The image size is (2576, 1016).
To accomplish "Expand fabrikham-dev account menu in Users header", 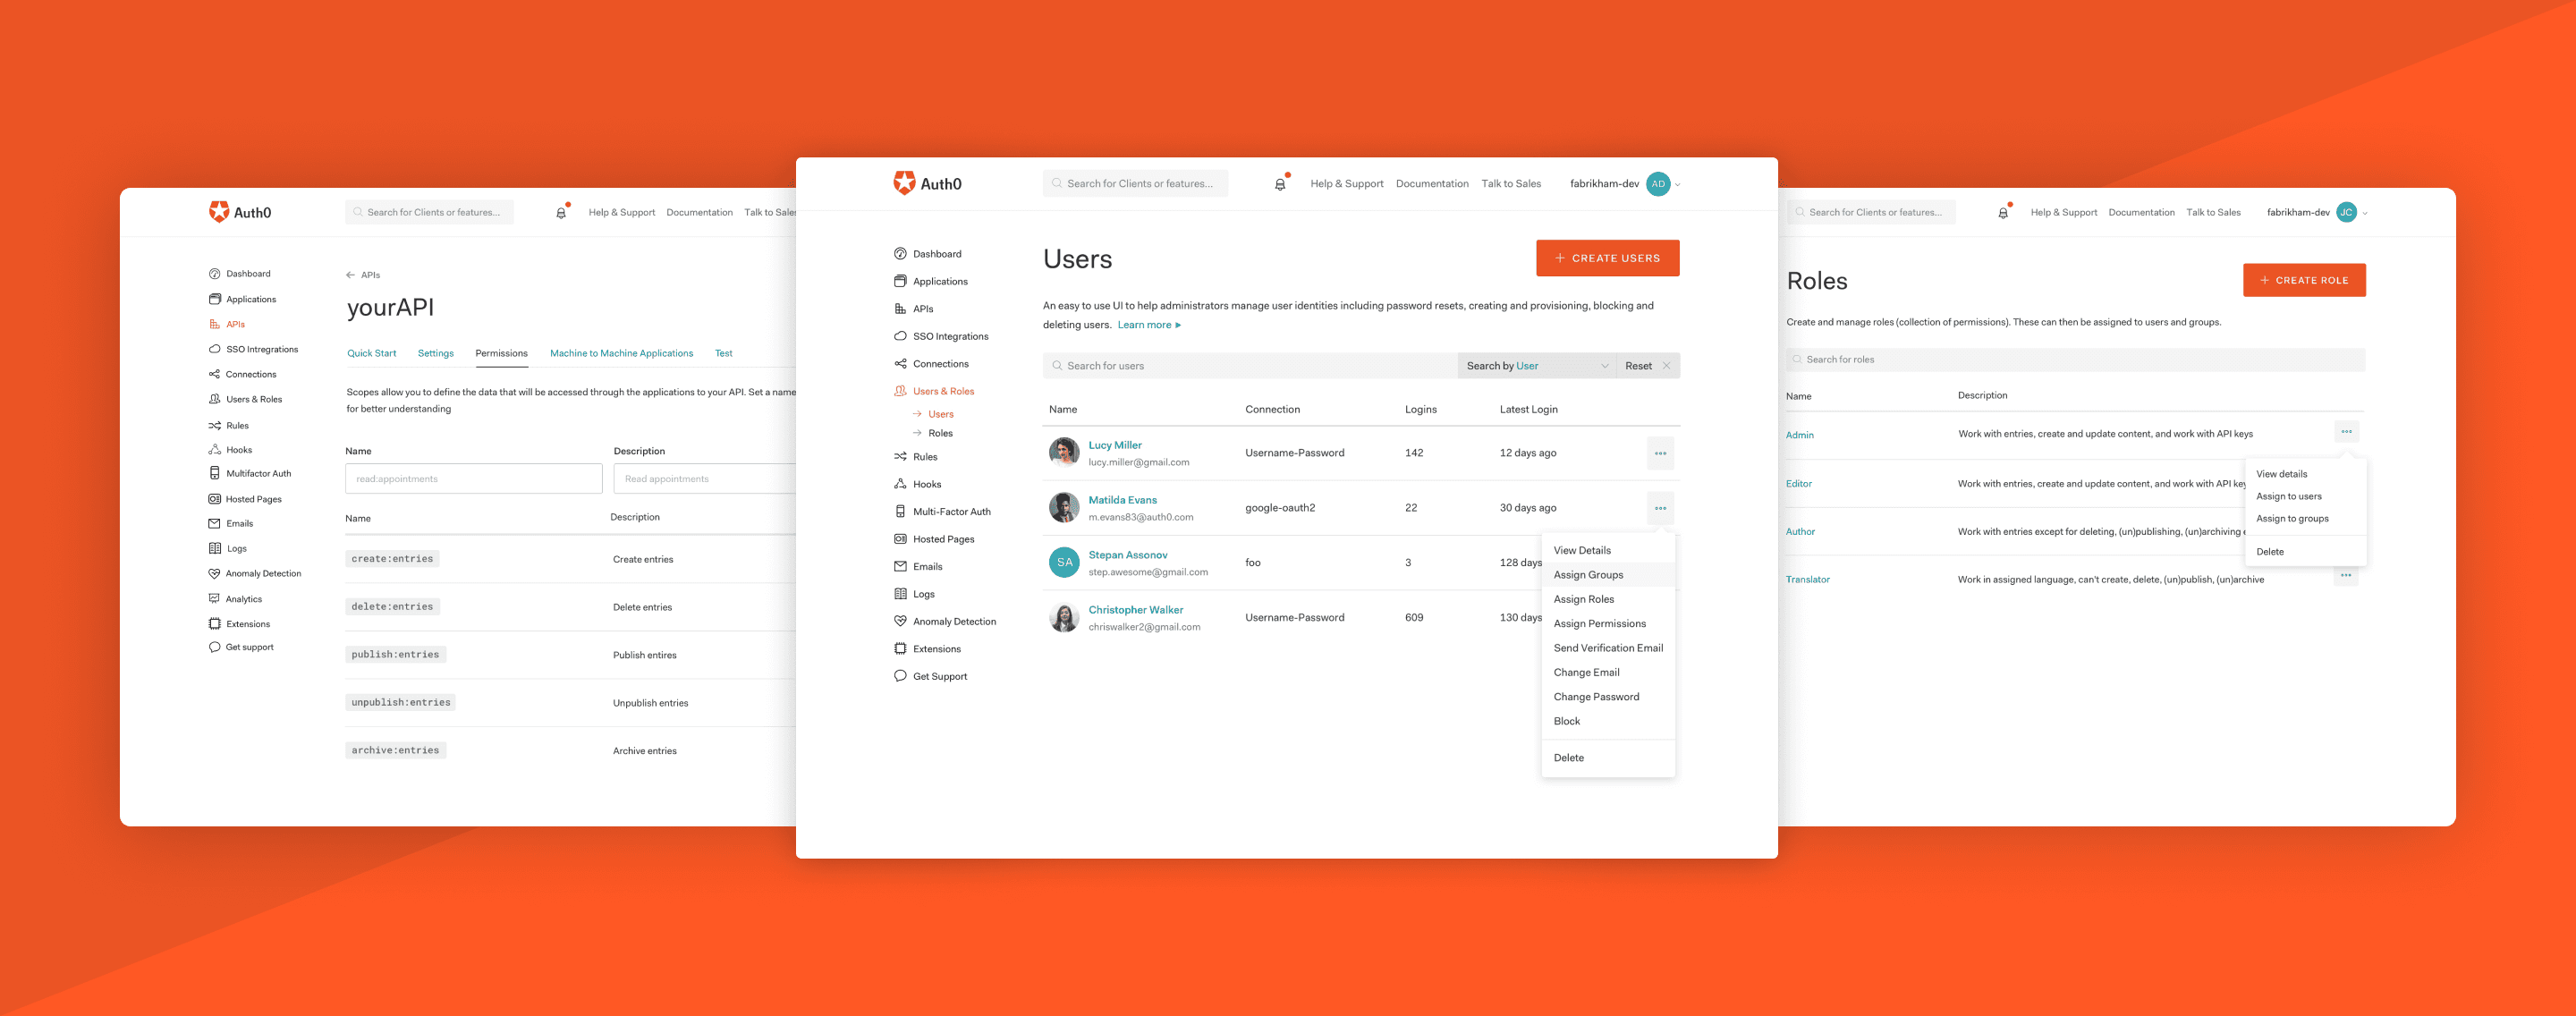I will pyautogui.click(x=1677, y=185).
